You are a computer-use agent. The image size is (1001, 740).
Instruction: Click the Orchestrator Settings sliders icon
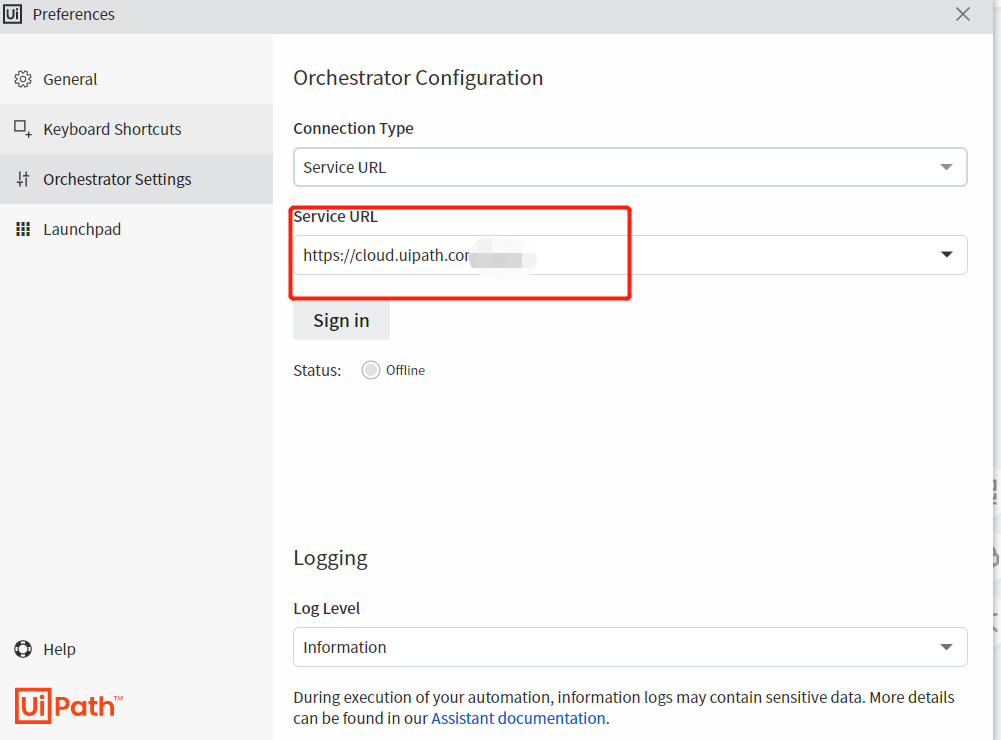coord(23,179)
